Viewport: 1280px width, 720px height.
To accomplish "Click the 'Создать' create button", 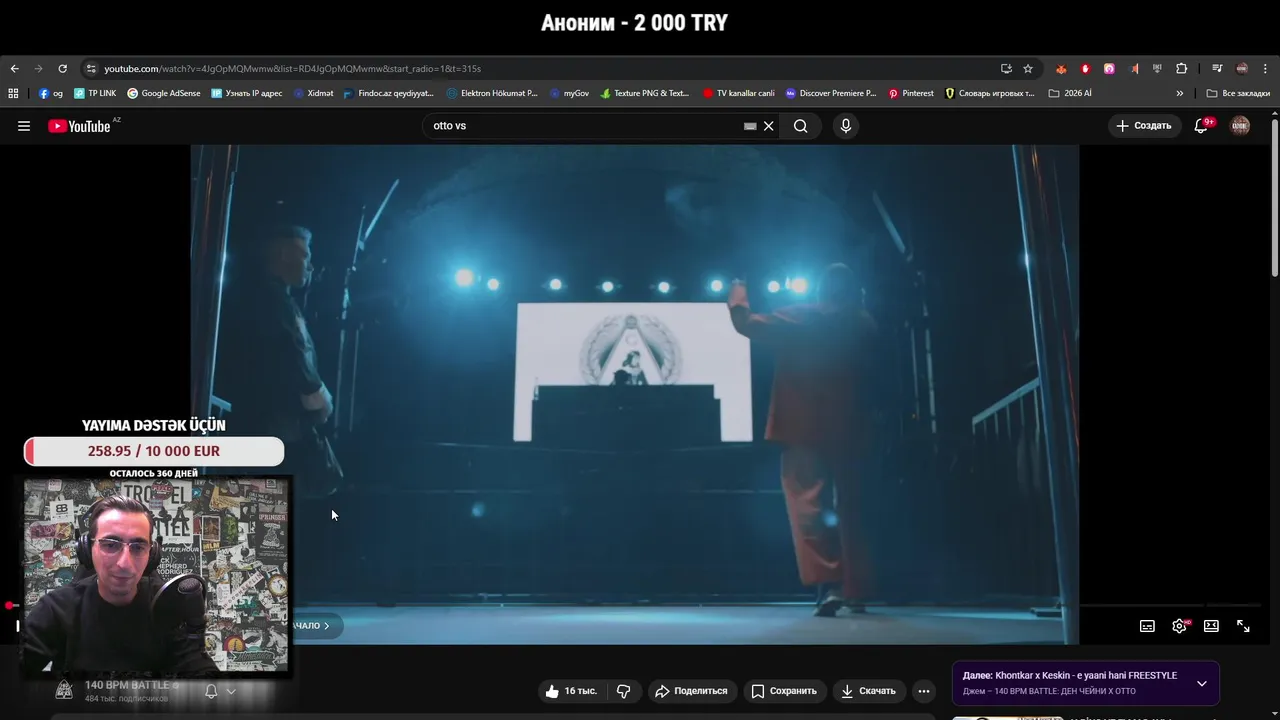I will tap(1144, 126).
